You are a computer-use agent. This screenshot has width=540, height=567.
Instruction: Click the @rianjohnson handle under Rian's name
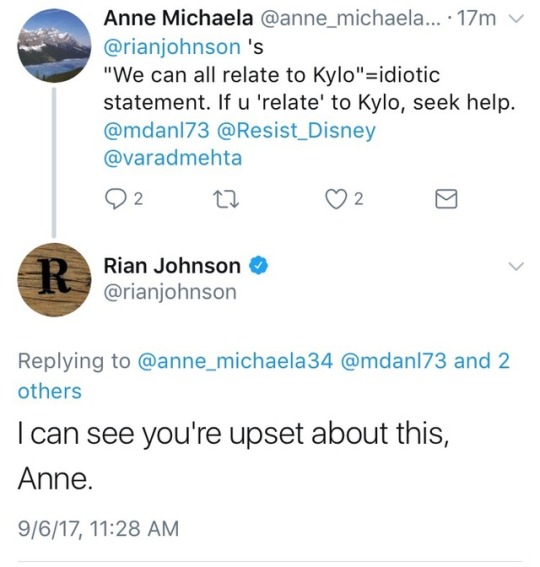(x=170, y=292)
